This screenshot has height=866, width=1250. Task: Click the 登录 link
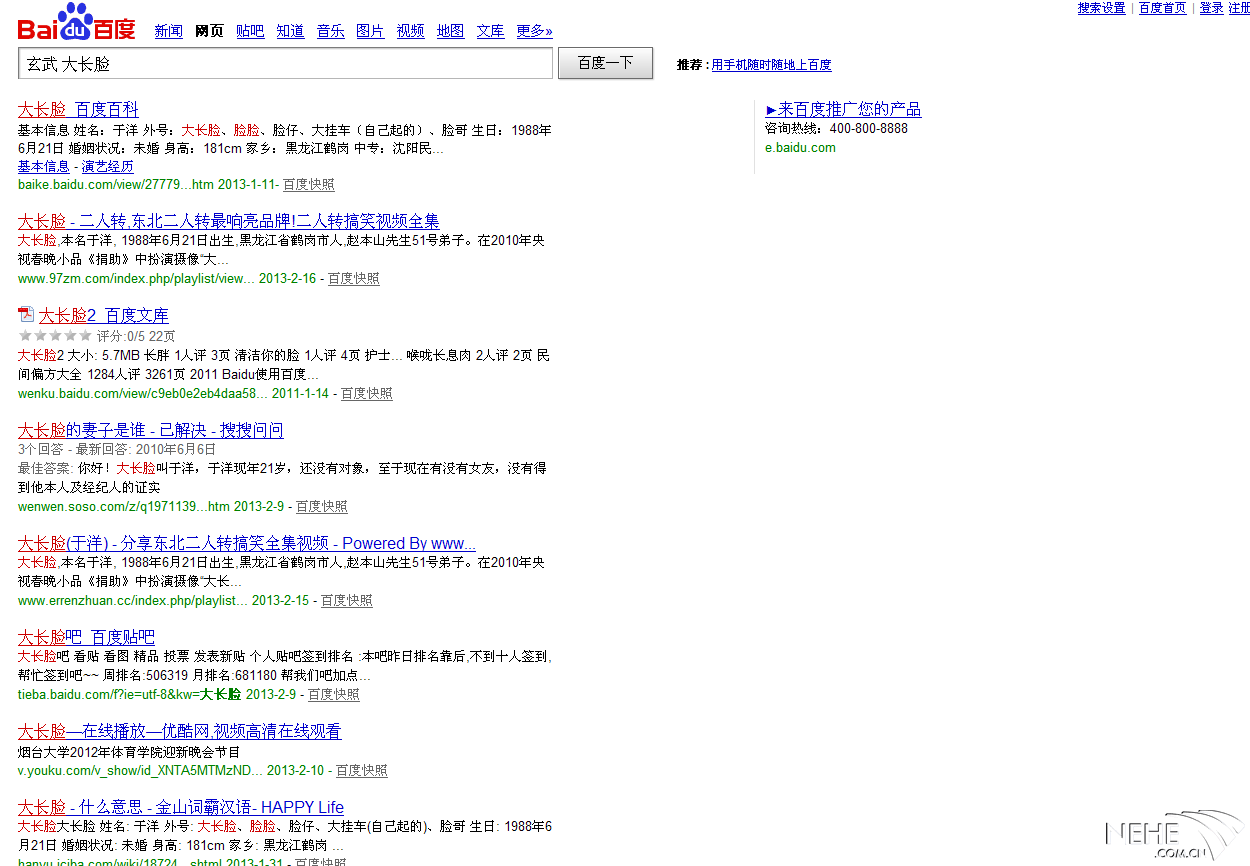coord(1211,8)
